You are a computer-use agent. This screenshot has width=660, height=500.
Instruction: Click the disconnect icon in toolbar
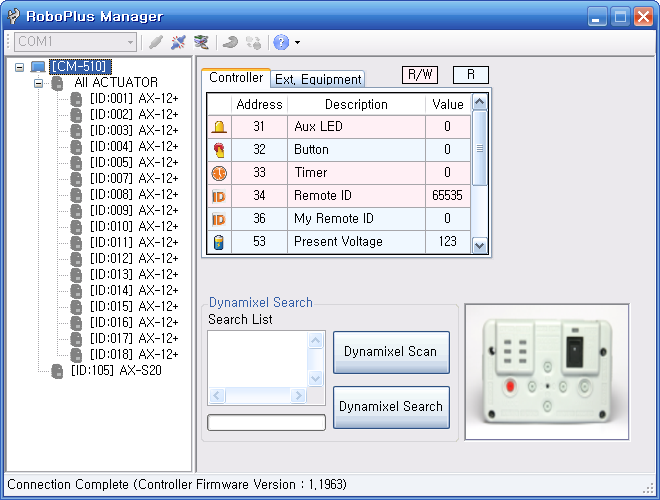point(178,42)
